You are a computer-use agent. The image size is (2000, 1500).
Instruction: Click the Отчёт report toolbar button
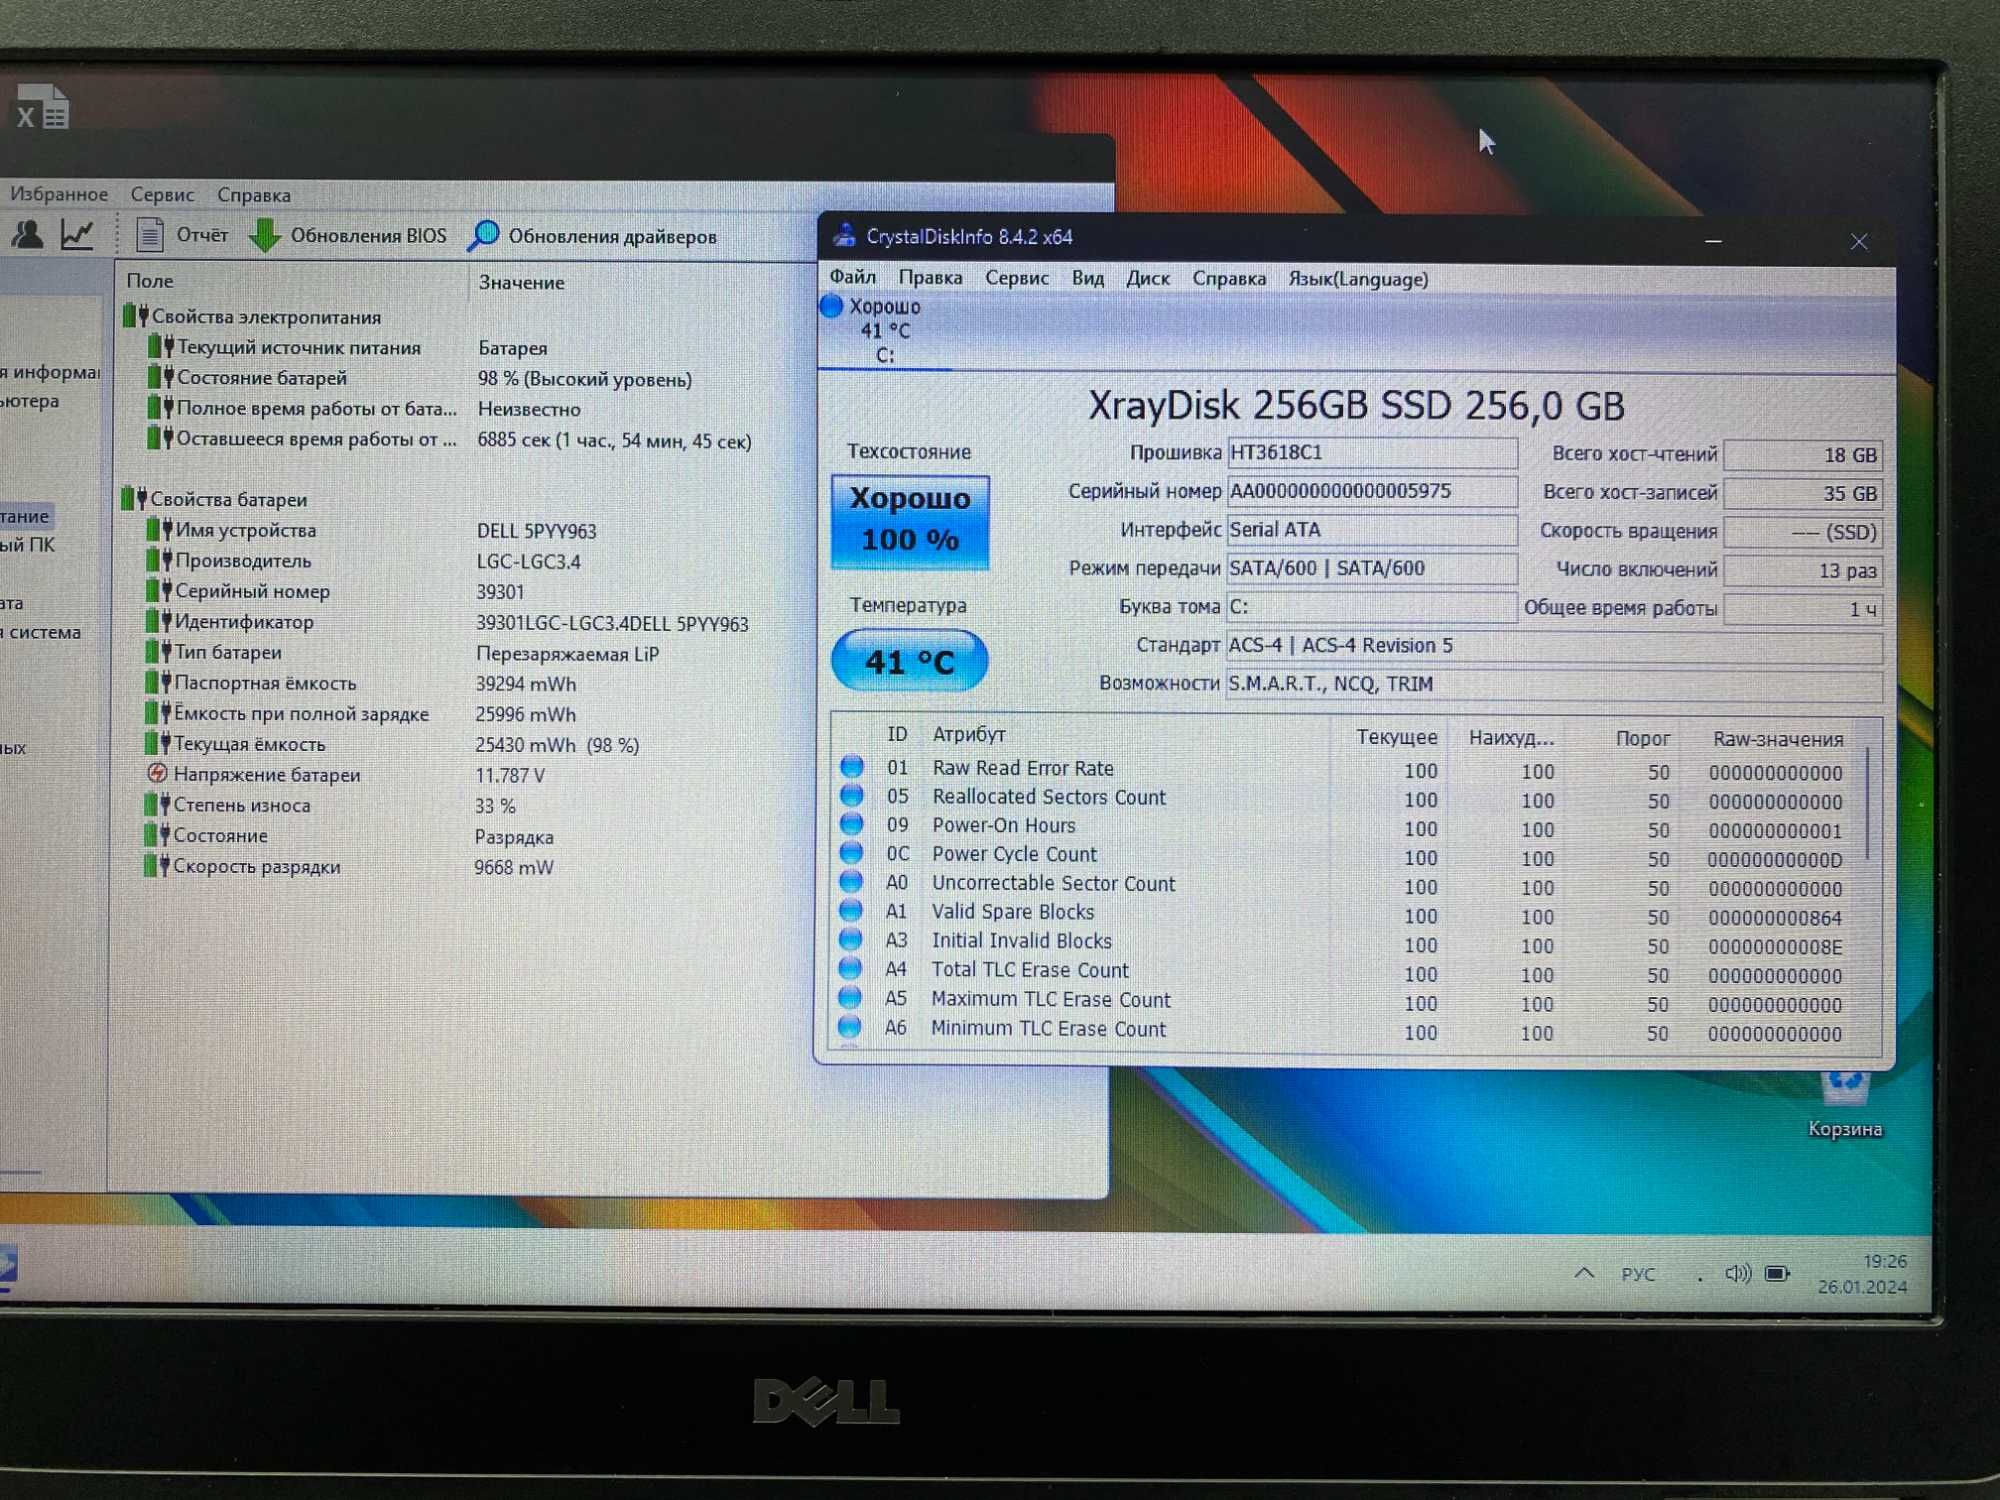(x=183, y=235)
